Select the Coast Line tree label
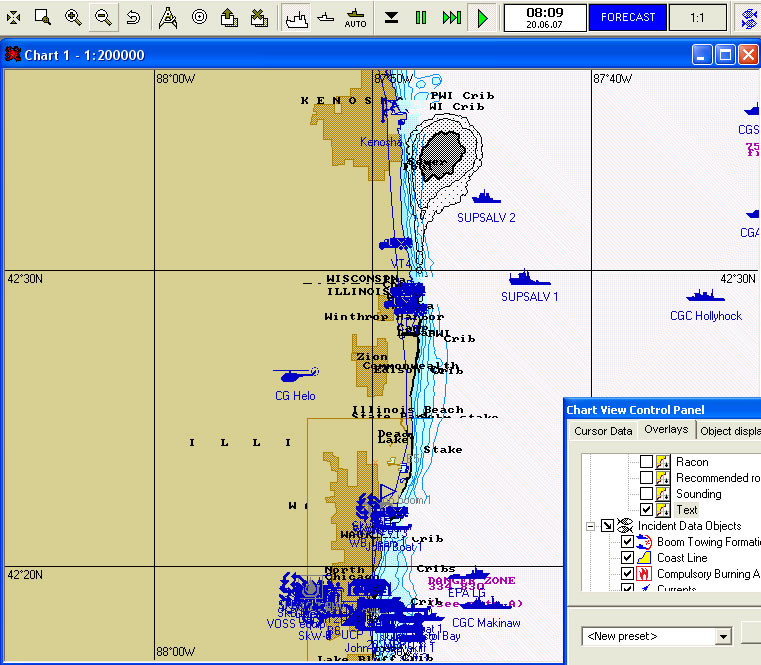This screenshot has width=761, height=665. click(x=682, y=558)
